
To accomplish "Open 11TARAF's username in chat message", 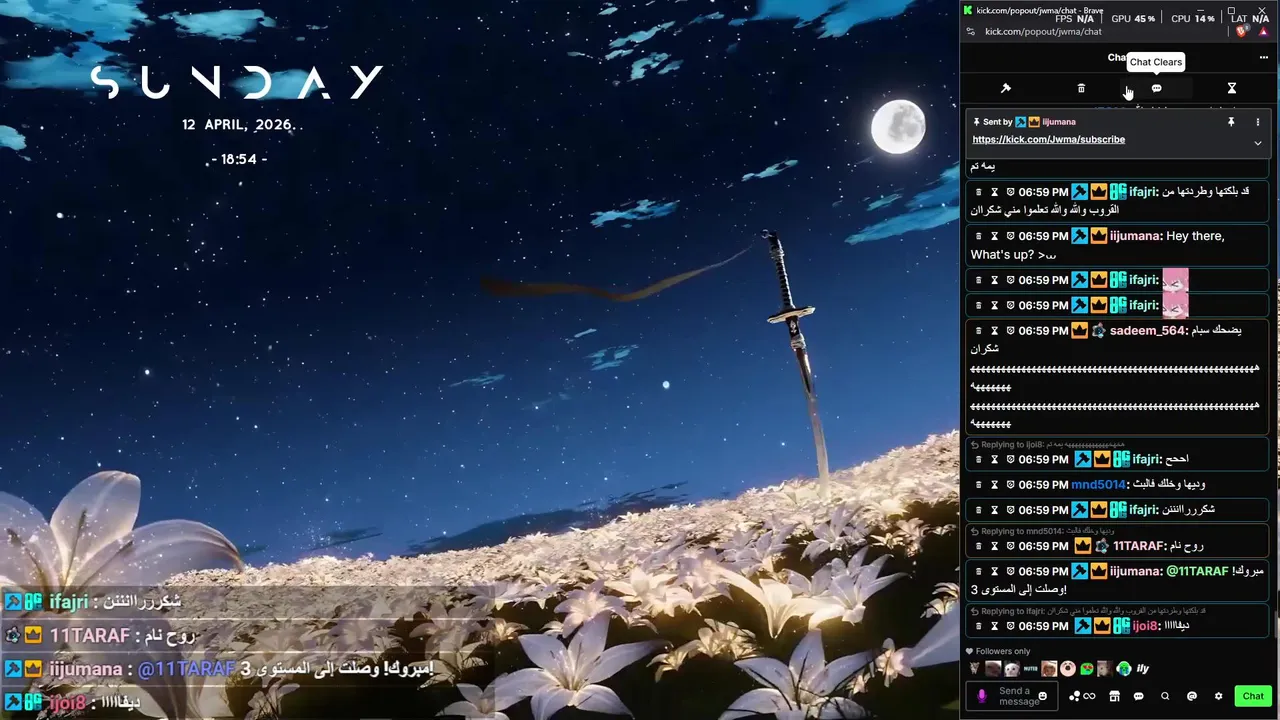I will [x=1138, y=547].
